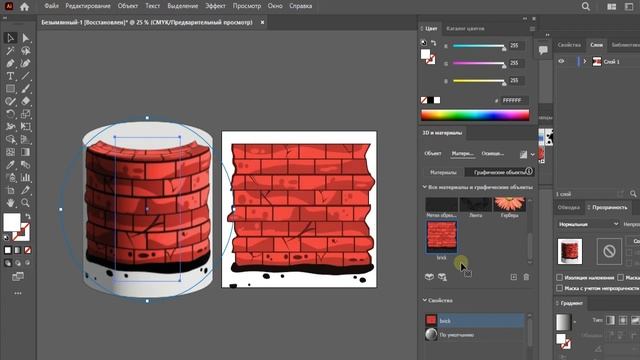Viewport: 640px width, 360px height.
Task: Set toolbar color mode to solid Color
Action: point(8,250)
